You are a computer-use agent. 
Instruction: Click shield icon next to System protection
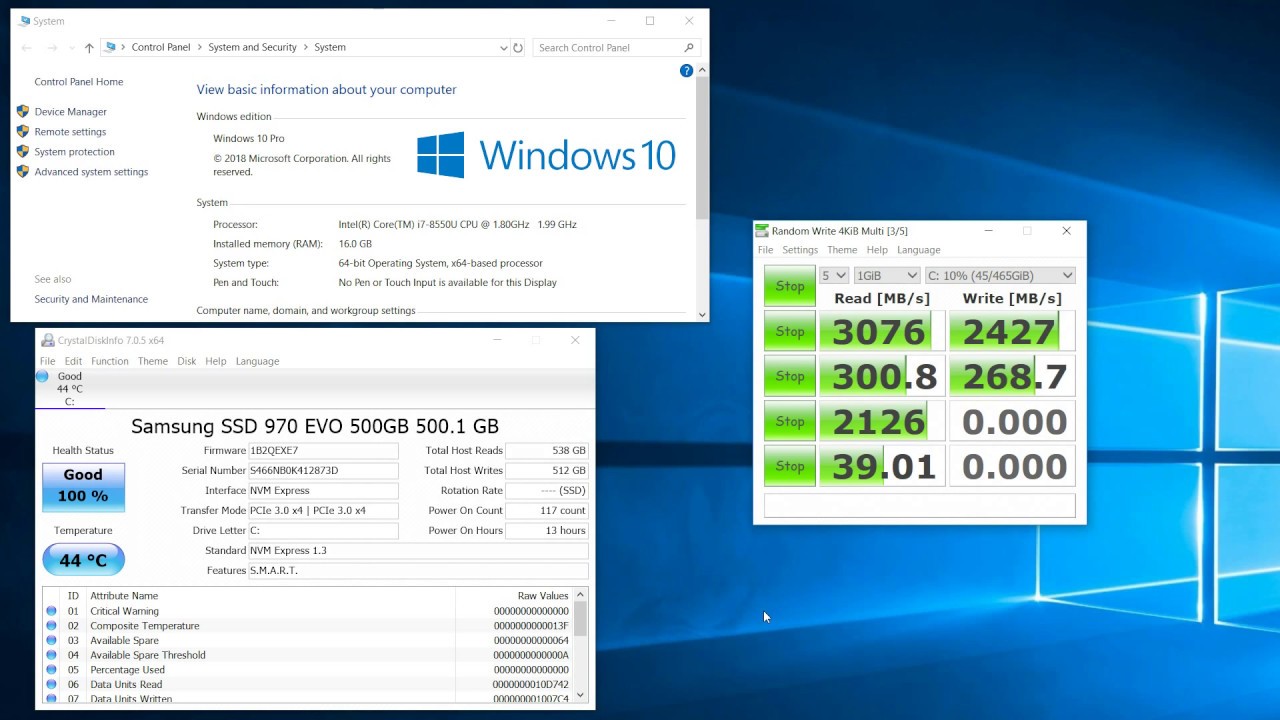pyautogui.click(x=23, y=151)
